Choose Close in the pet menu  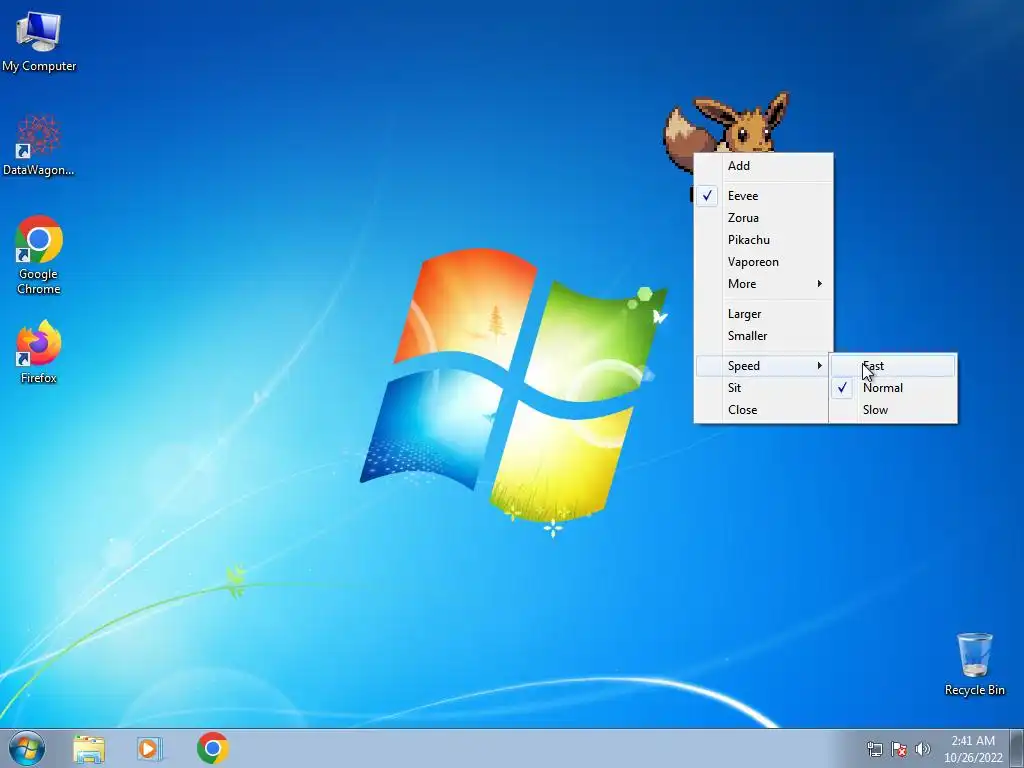click(764, 410)
